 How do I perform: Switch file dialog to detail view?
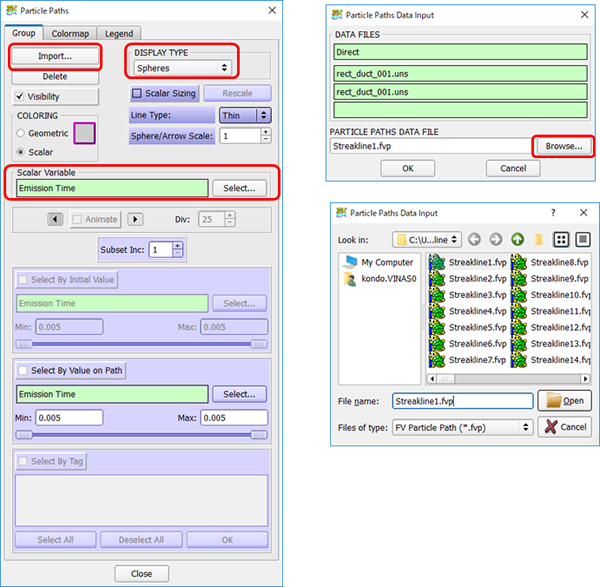[583, 240]
